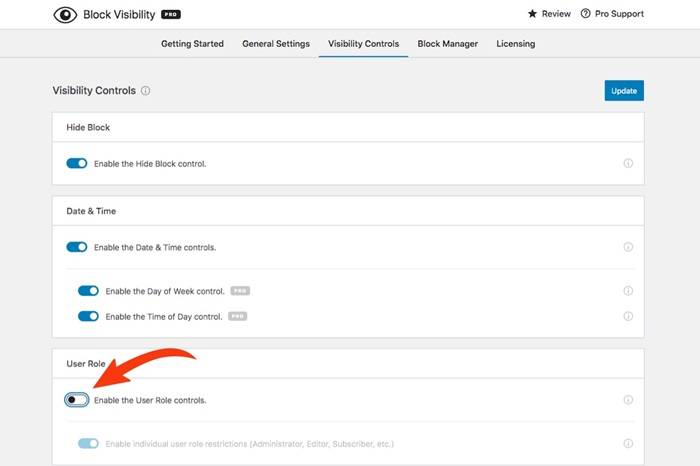Click PRO badge beside Day of Week control

[240, 291]
